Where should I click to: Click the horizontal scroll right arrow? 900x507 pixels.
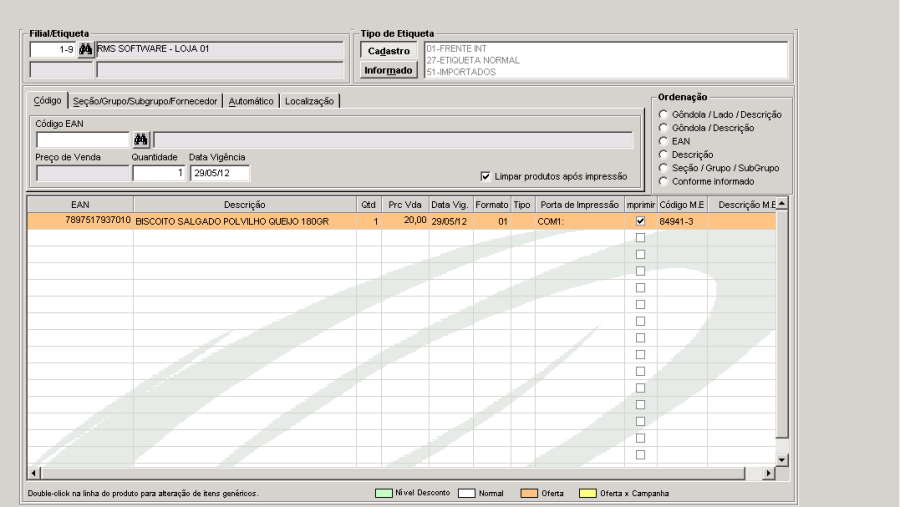point(768,473)
